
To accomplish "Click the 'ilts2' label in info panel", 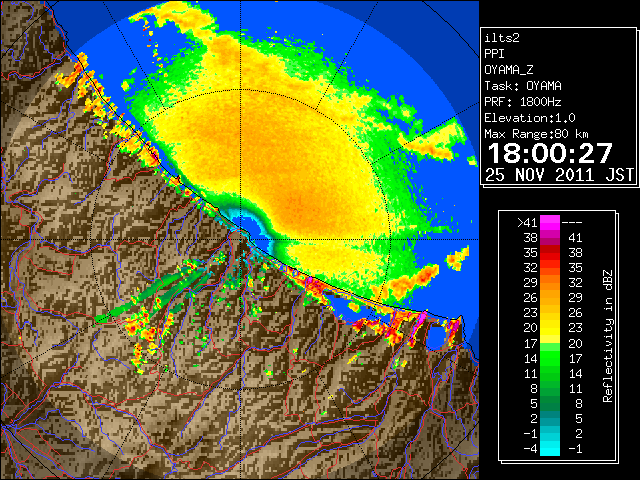I will 502,38.
